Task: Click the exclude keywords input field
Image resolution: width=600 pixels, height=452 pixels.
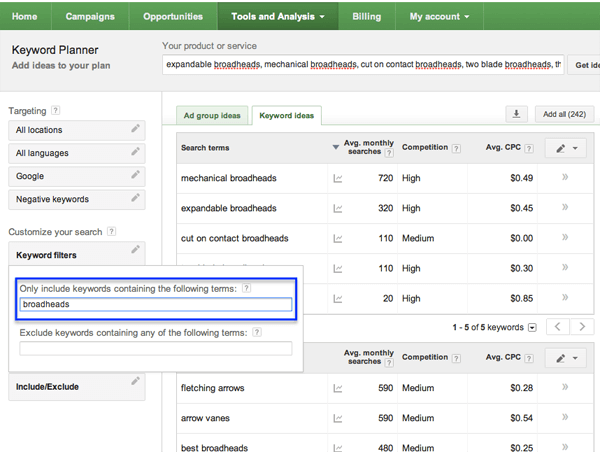Action: click(x=156, y=348)
